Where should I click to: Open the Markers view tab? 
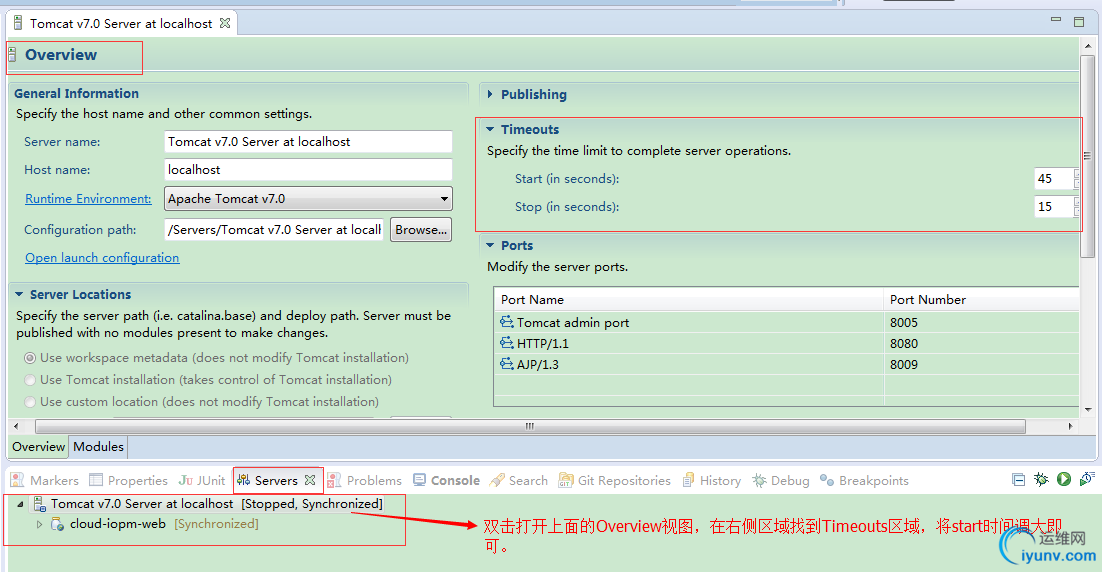click(x=45, y=480)
